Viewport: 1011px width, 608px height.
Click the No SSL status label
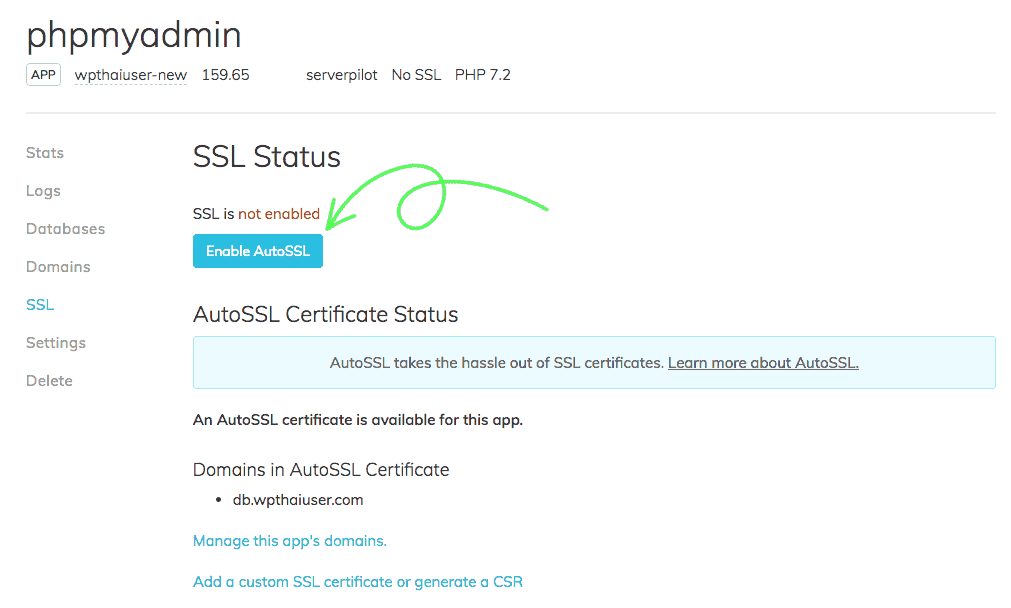tap(417, 75)
